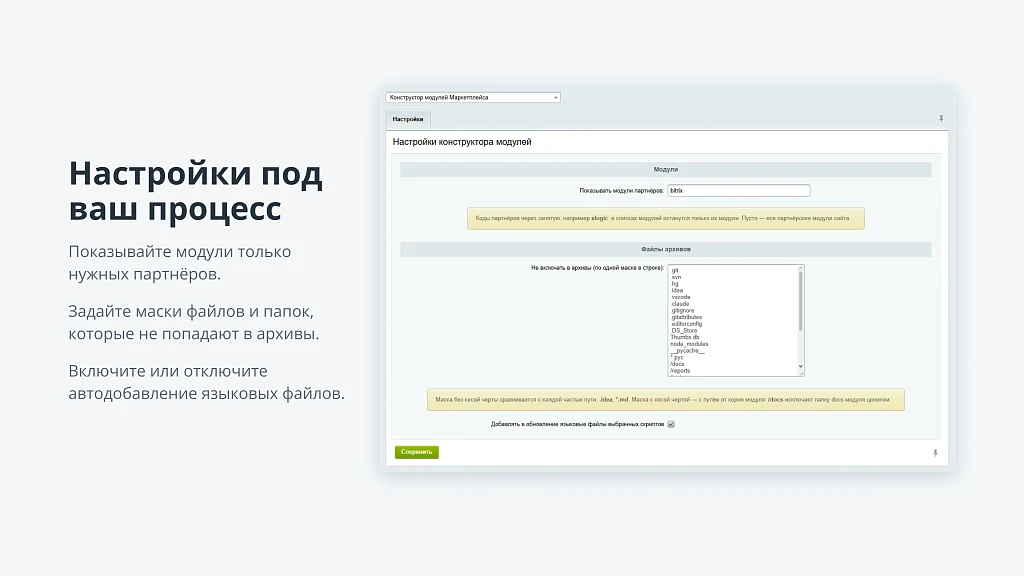Click the "/docs" line in the masks list
The width and height of the screenshot is (1024, 576).
[677, 364]
